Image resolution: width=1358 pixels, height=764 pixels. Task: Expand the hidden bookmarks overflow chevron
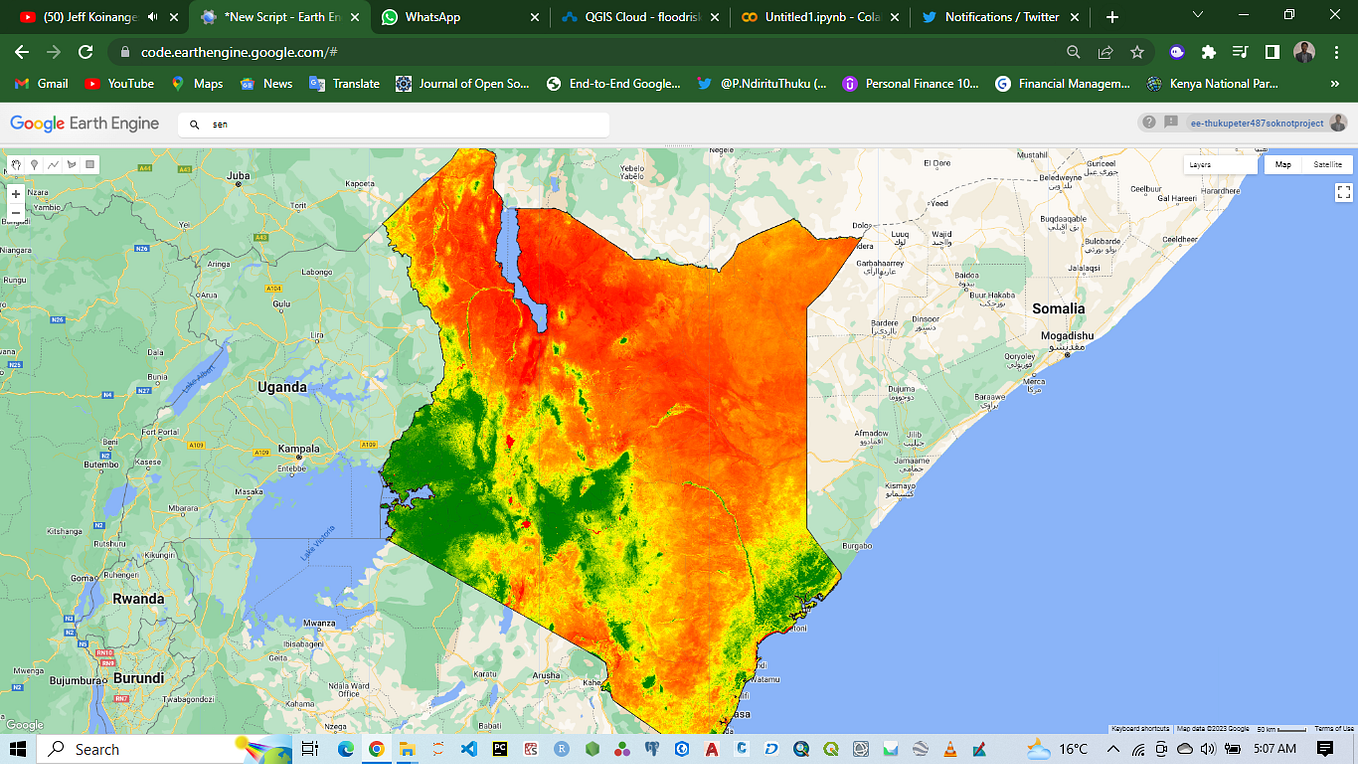[1334, 84]
